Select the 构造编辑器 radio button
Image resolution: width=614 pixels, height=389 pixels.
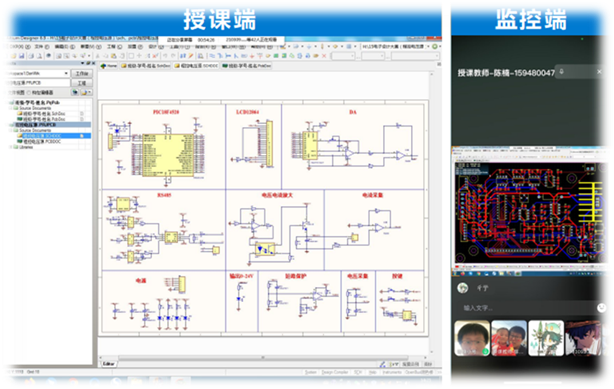29,92
